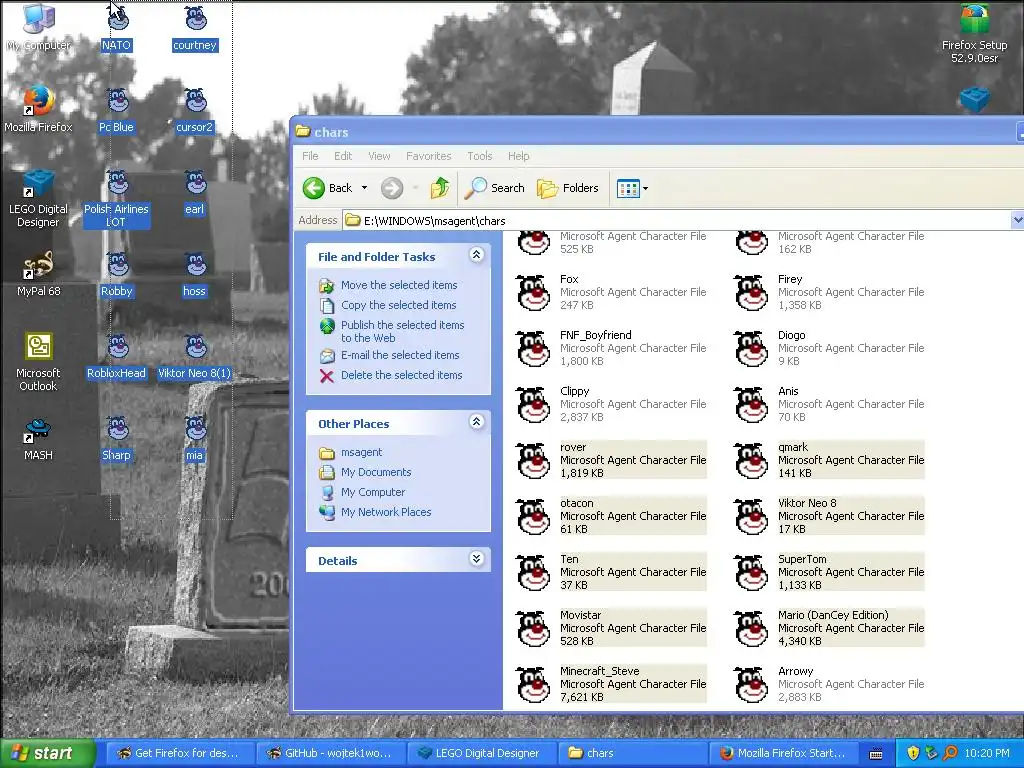Viewport: 1024px width, 768px height.
Task: Click the security shield tray icon
Action: coord(913,753)
